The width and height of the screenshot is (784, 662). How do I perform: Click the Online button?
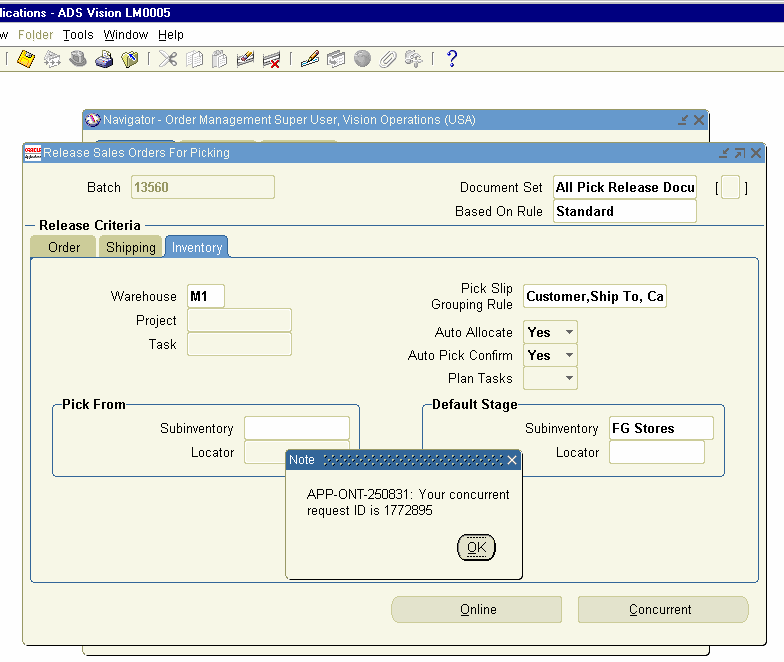coord(476,610)
